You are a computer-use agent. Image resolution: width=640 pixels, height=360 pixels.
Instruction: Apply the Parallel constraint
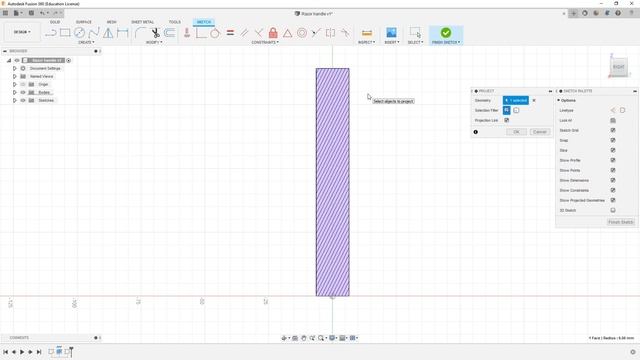(x=244, y=33)
